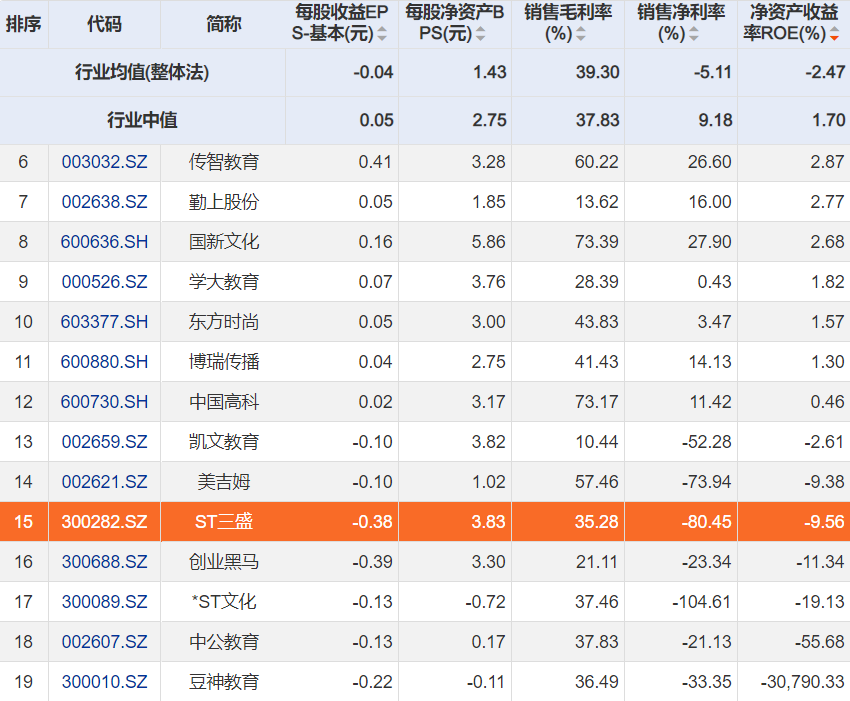Select company name 勤上股份

[x=224, y=202]
